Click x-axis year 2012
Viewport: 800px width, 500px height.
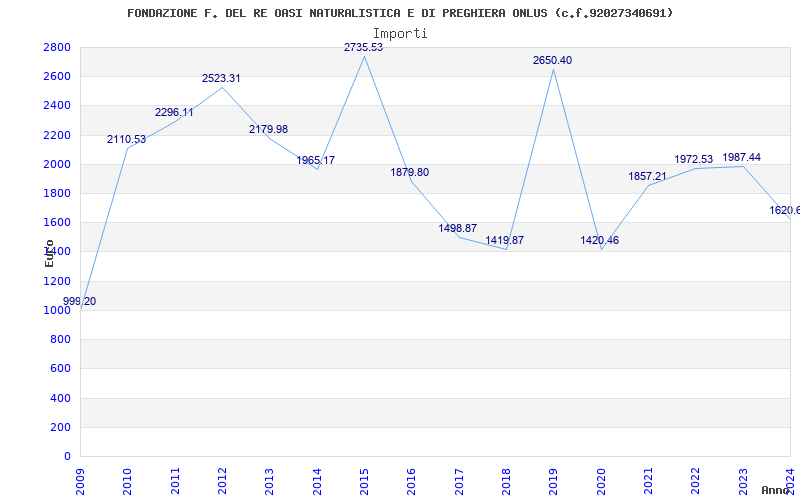(x=222, y=481)
